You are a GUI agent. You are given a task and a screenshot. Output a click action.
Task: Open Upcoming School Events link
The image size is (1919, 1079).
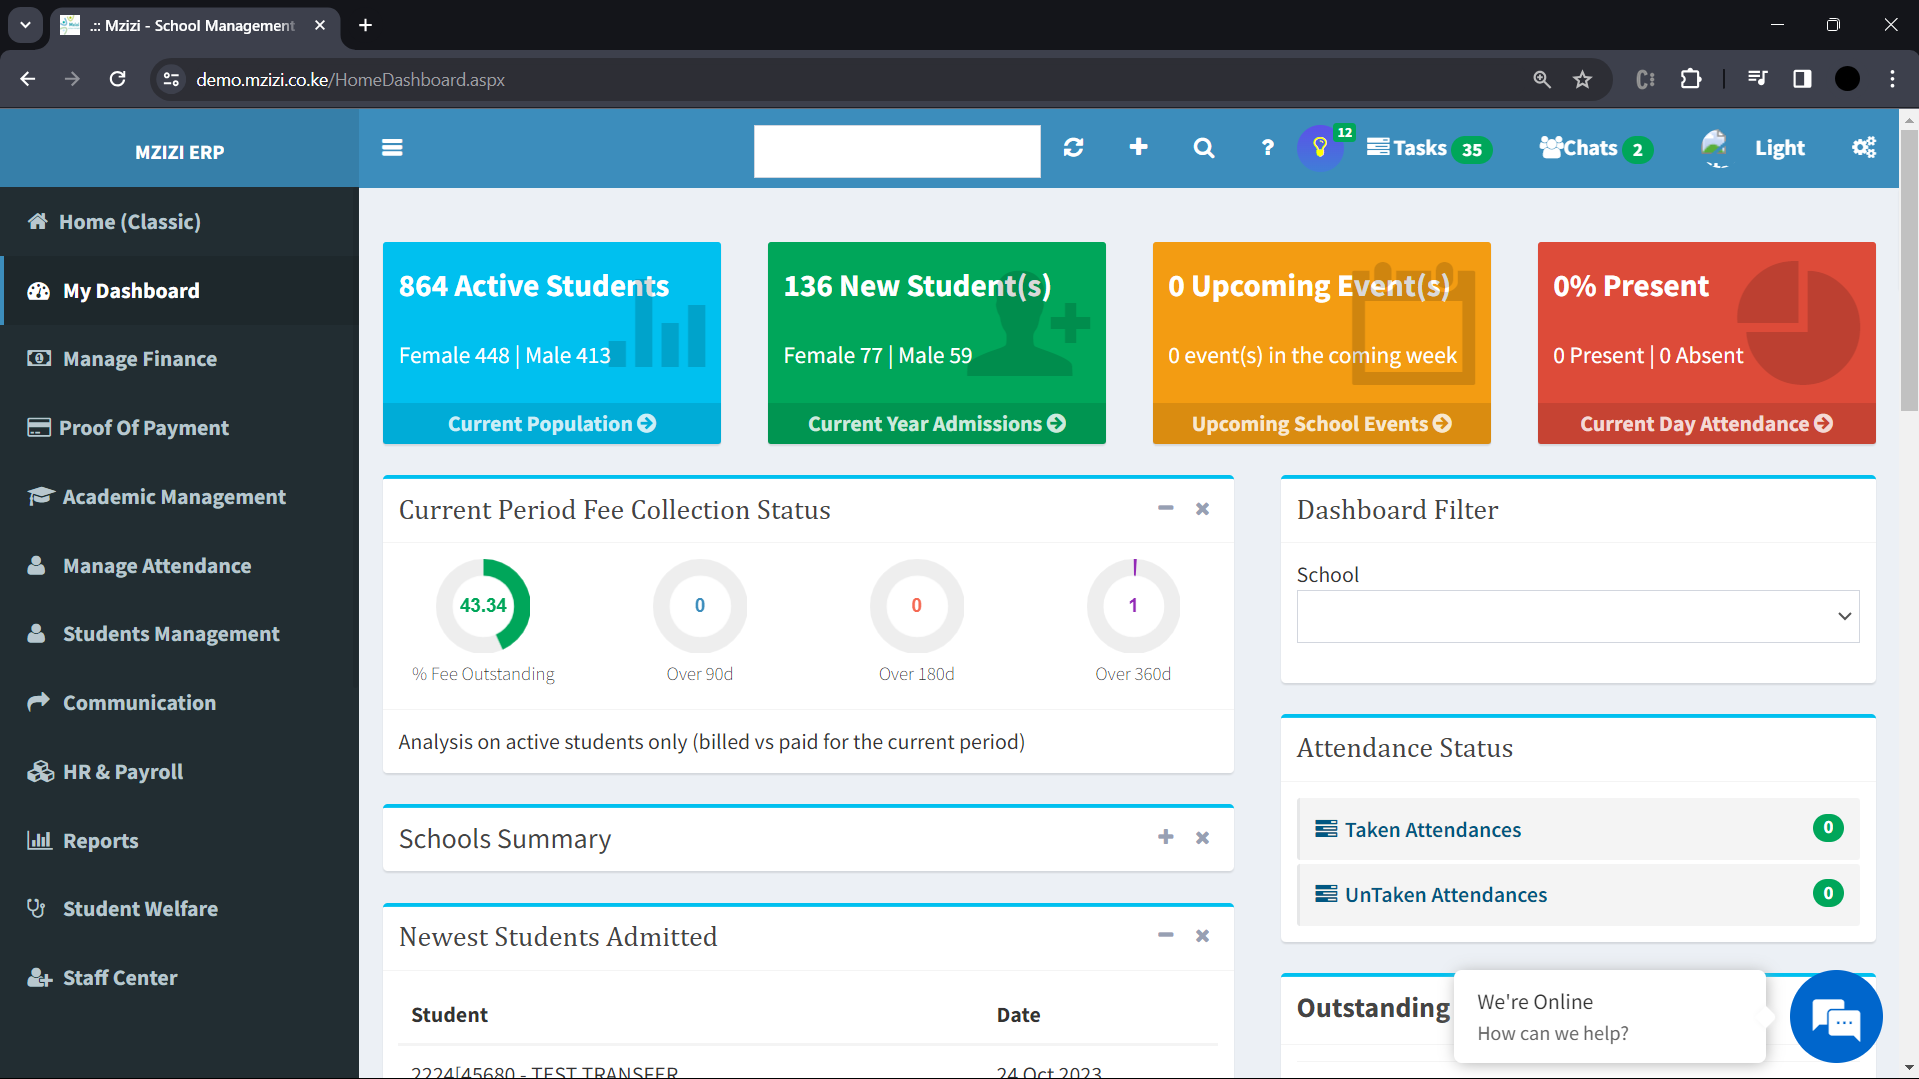point(1322,424)
